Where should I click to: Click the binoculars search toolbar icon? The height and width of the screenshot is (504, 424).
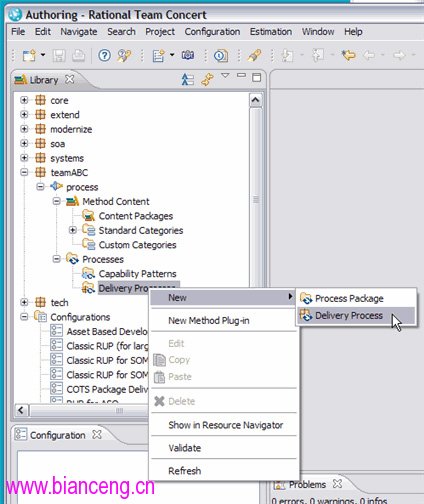pos(188,55)
